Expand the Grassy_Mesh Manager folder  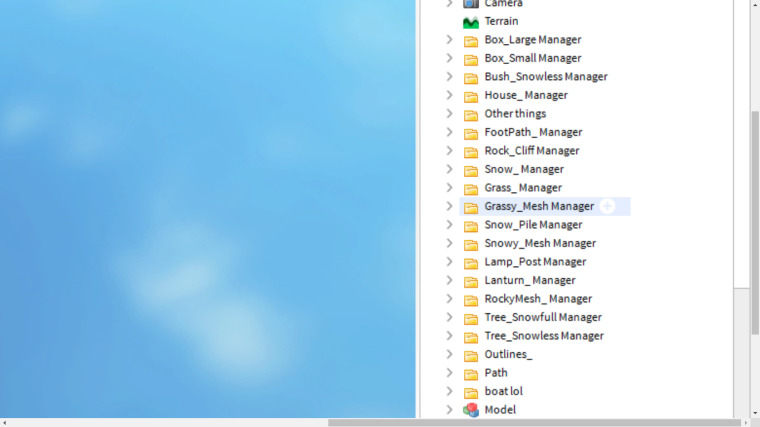[449, 206]
